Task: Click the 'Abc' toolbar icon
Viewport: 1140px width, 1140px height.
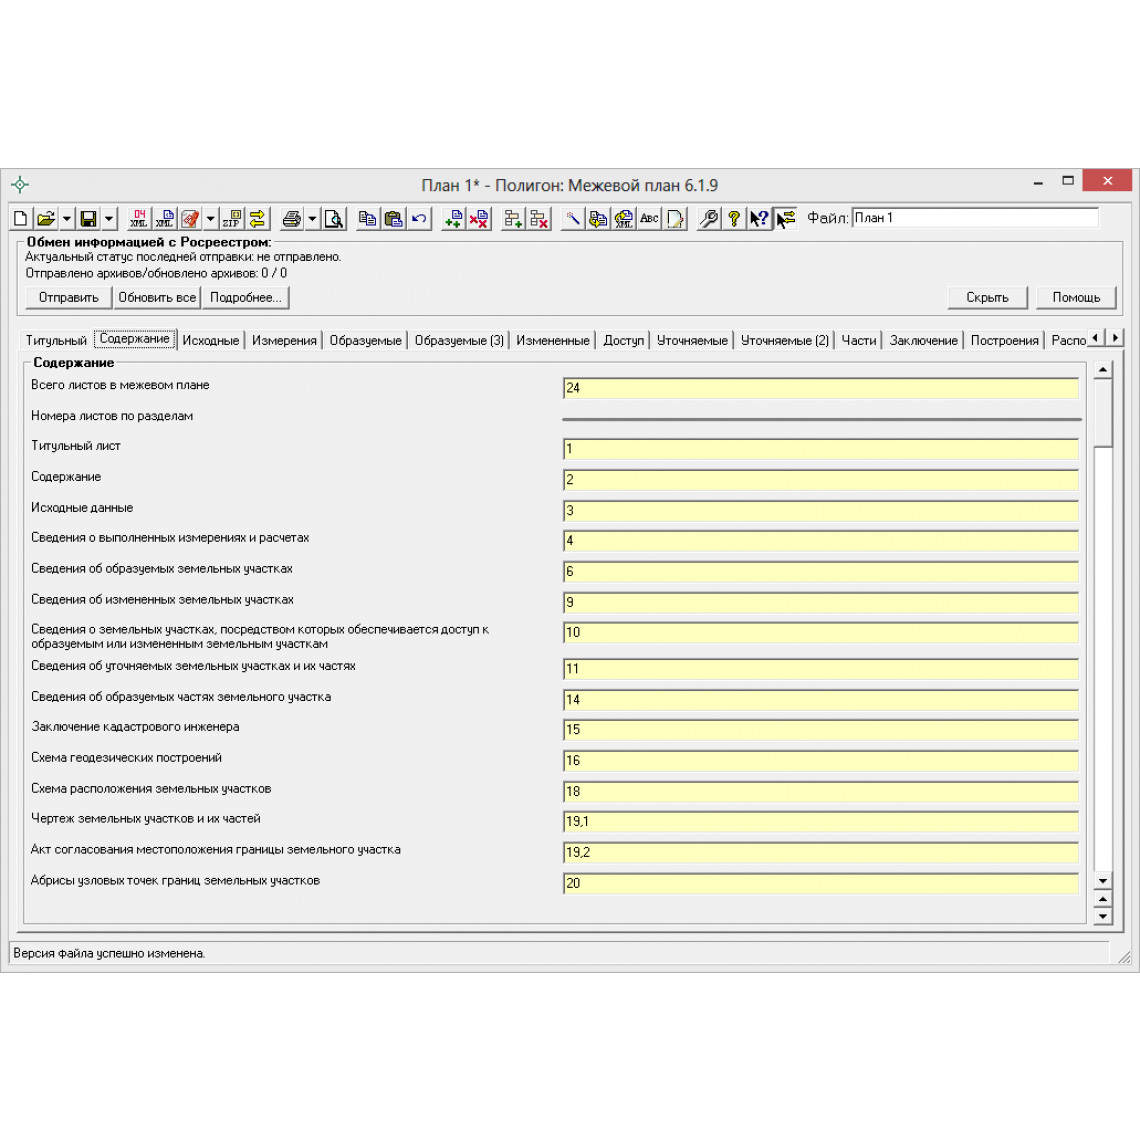Action: (649, 218)
